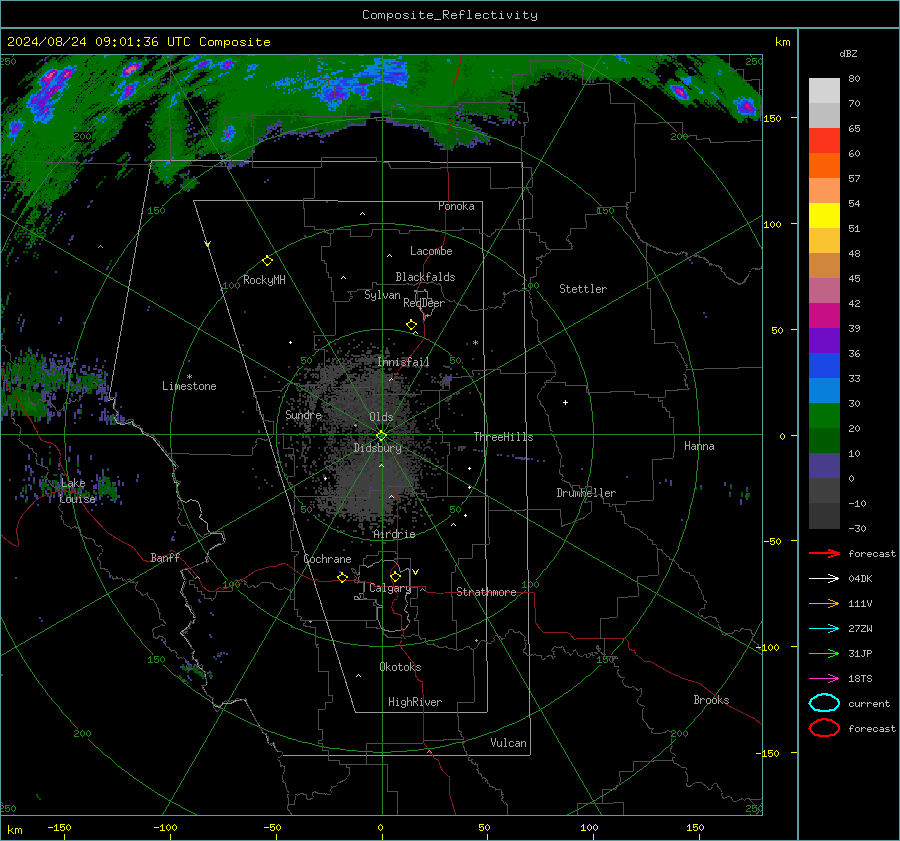Click the Banff label
900x841 pixels.
(165, 557)
